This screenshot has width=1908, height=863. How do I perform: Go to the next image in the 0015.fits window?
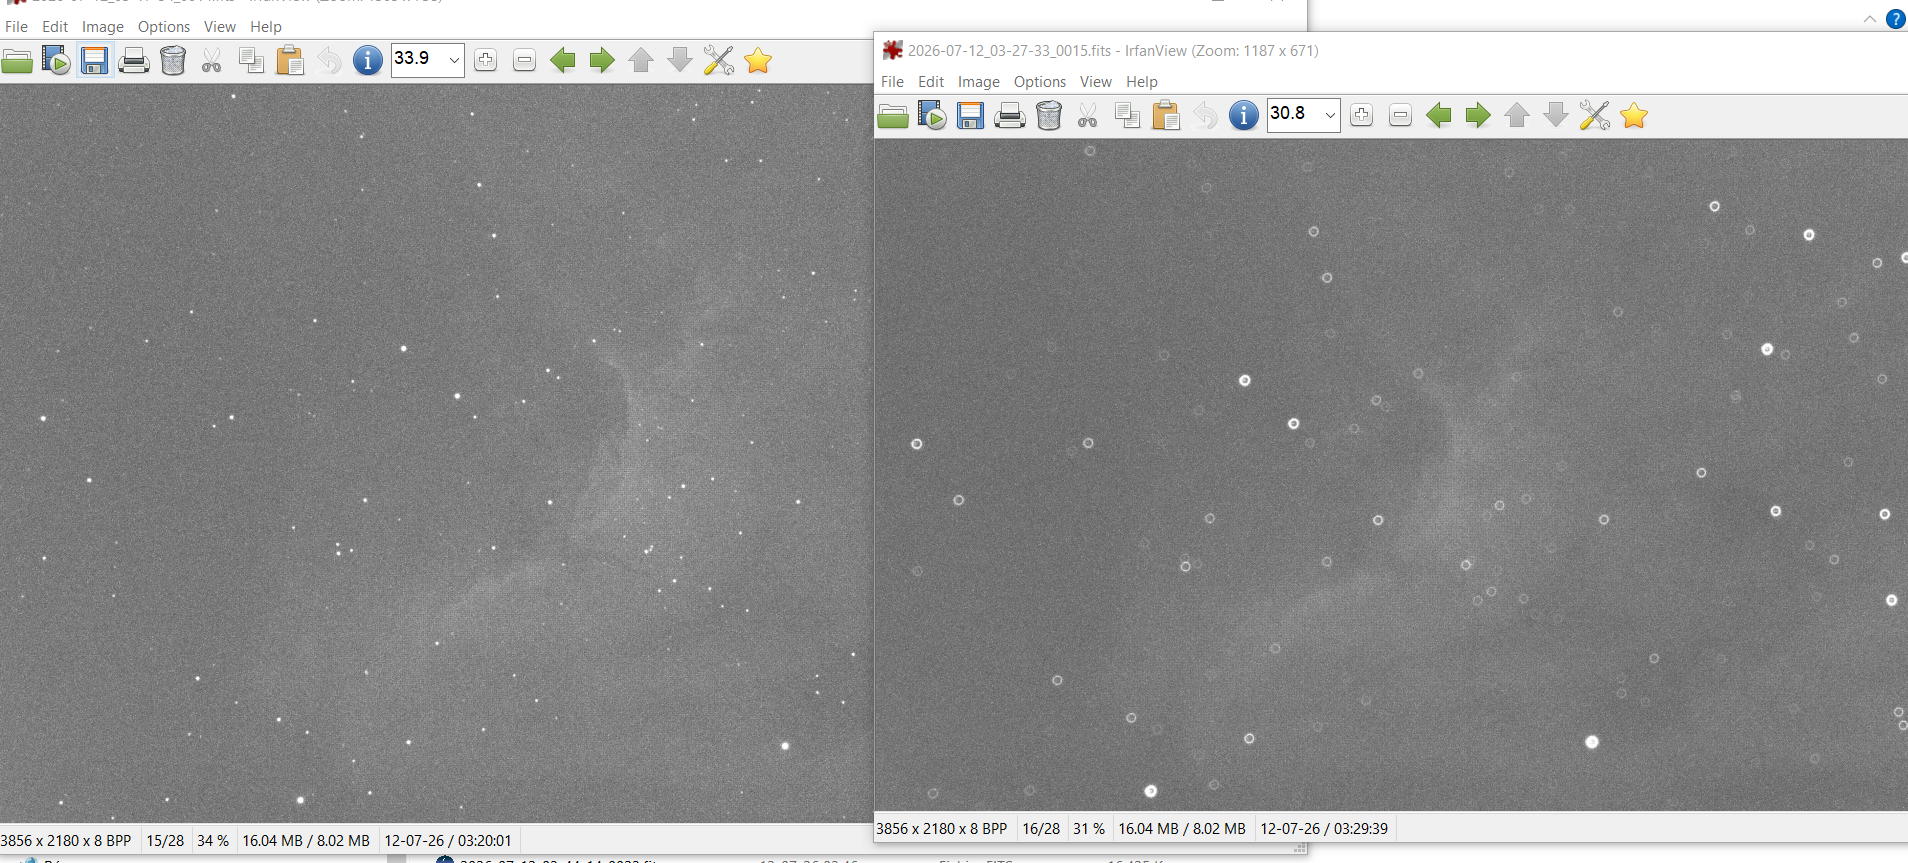click(1478, 116)
